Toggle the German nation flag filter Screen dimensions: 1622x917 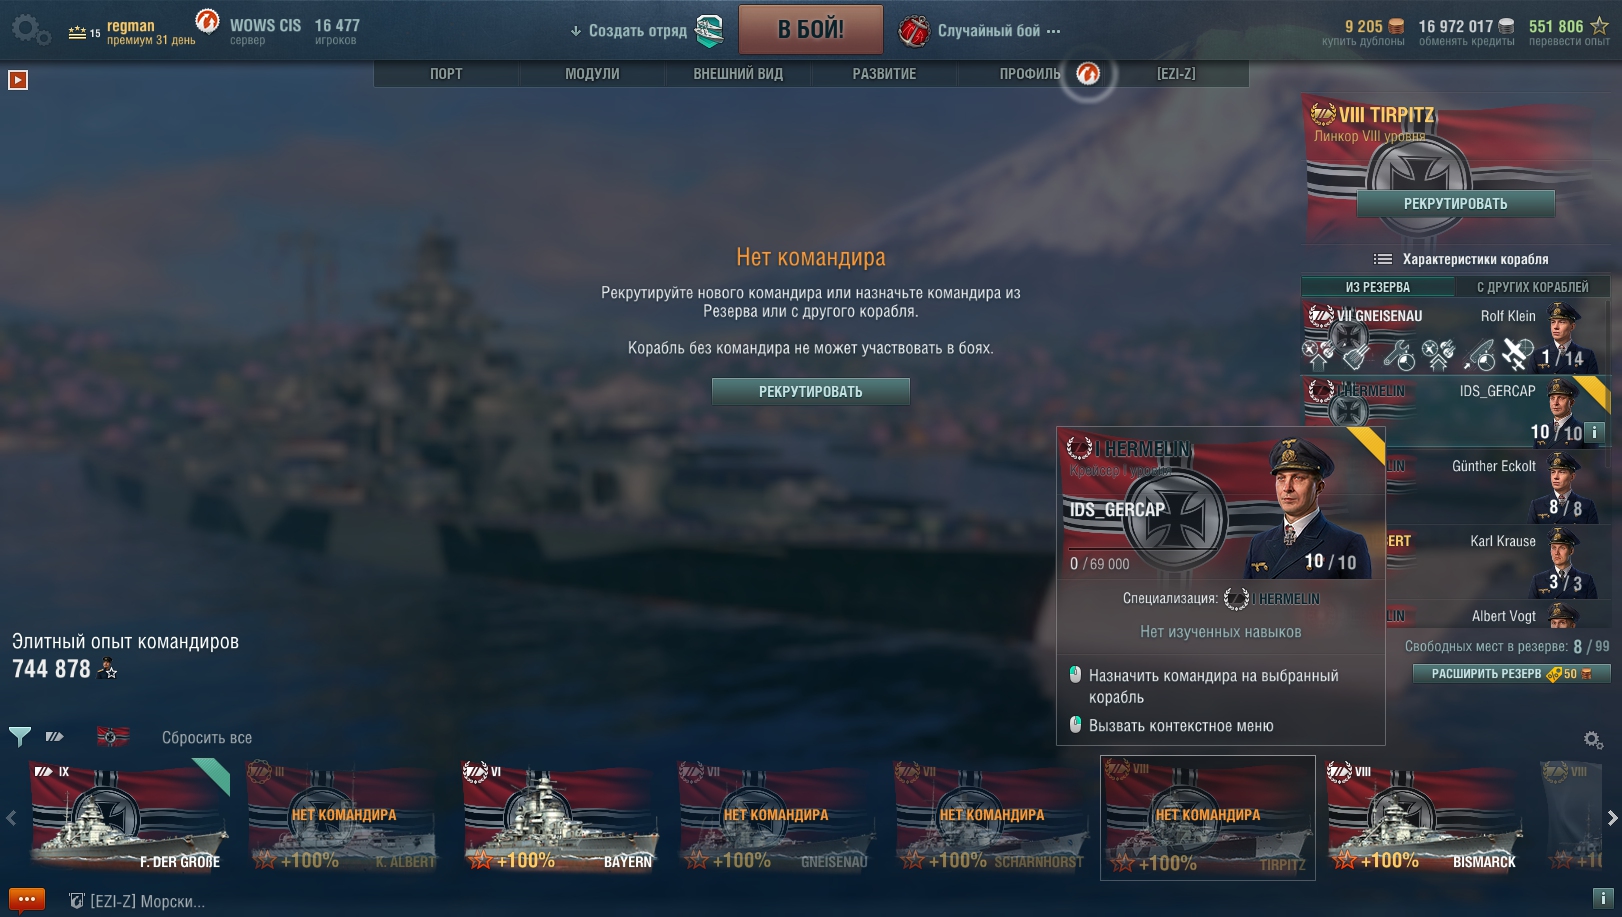pos(112,737)
